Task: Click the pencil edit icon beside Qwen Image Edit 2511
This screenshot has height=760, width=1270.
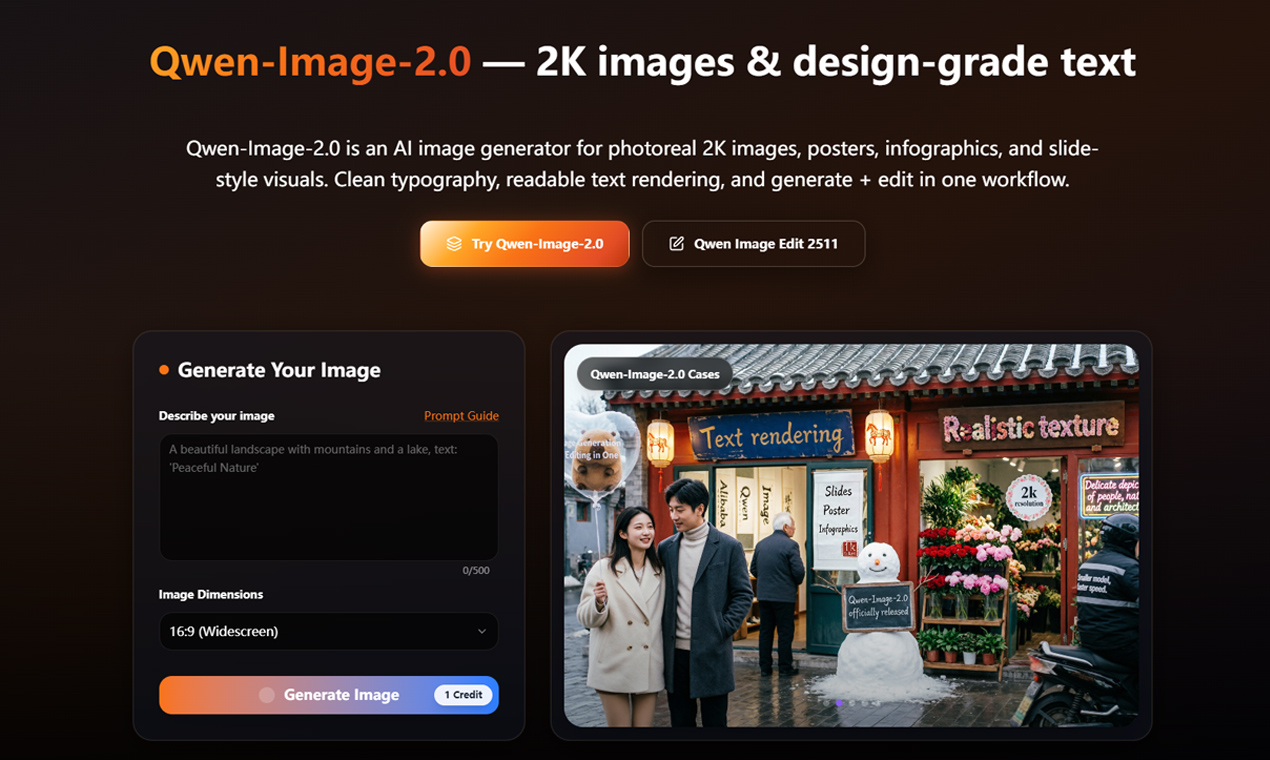Action: tap(677, 243)
